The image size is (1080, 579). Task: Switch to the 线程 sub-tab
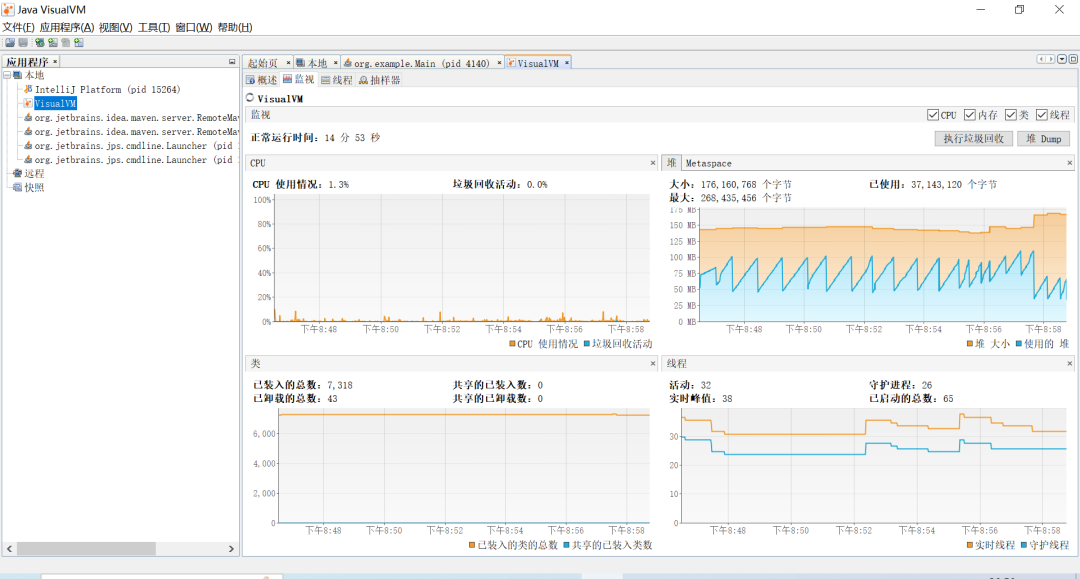pyautogui.click(x=337, y=81)
